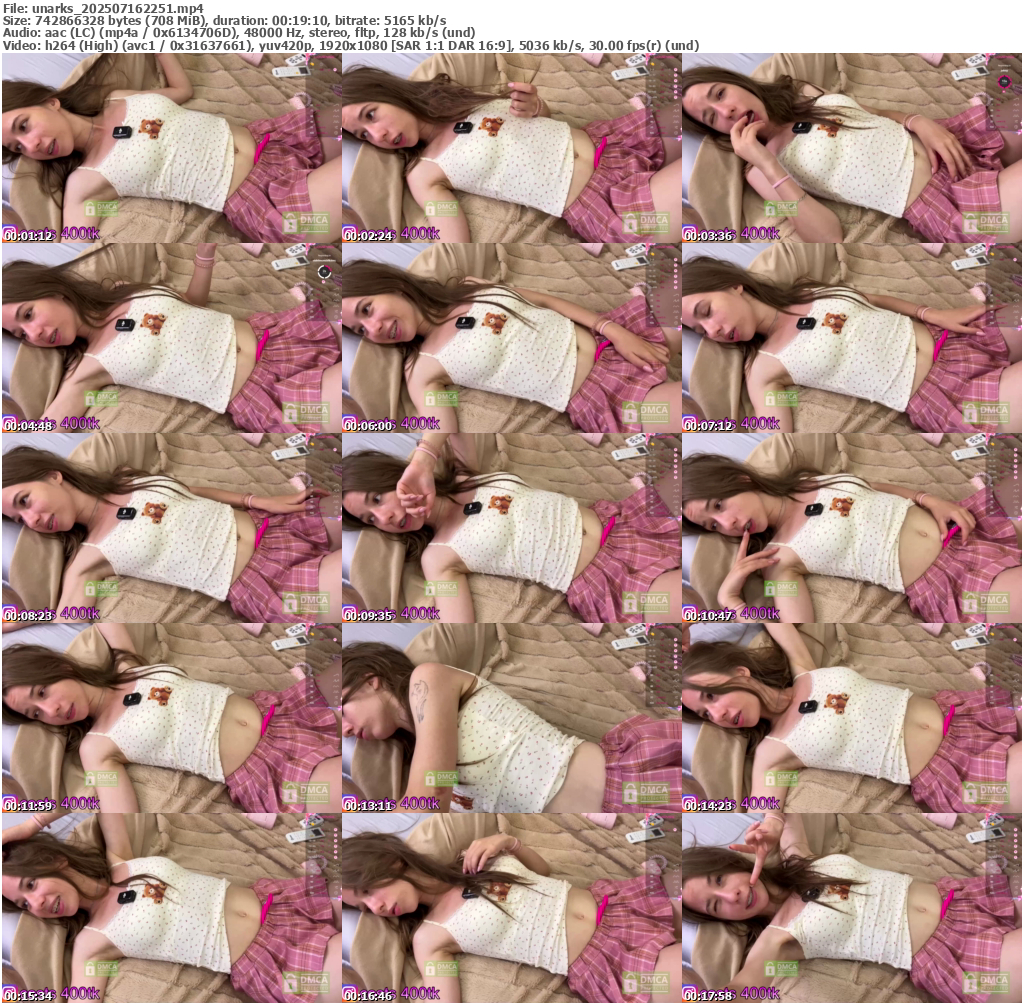Open the thumbnail at timestamp 00:10:47

[852, 528]
